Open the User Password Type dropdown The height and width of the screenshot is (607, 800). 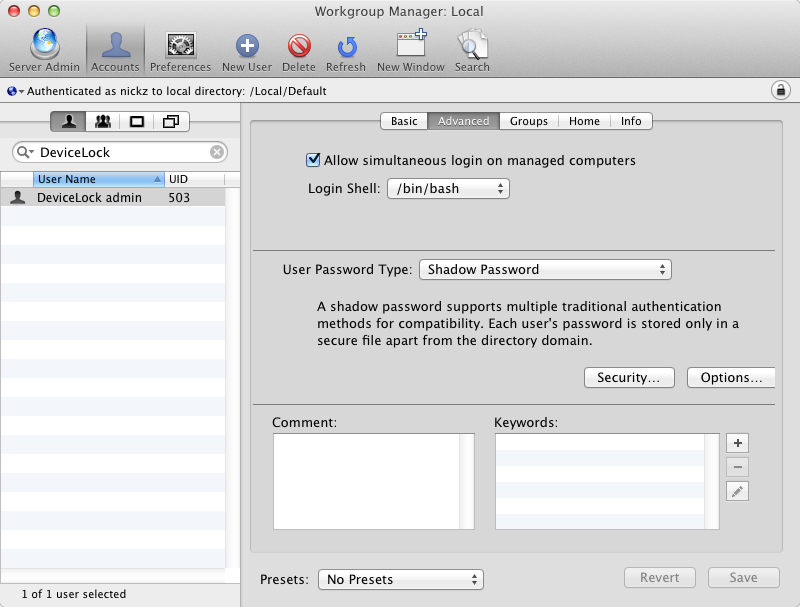click(x=545, y=269)
